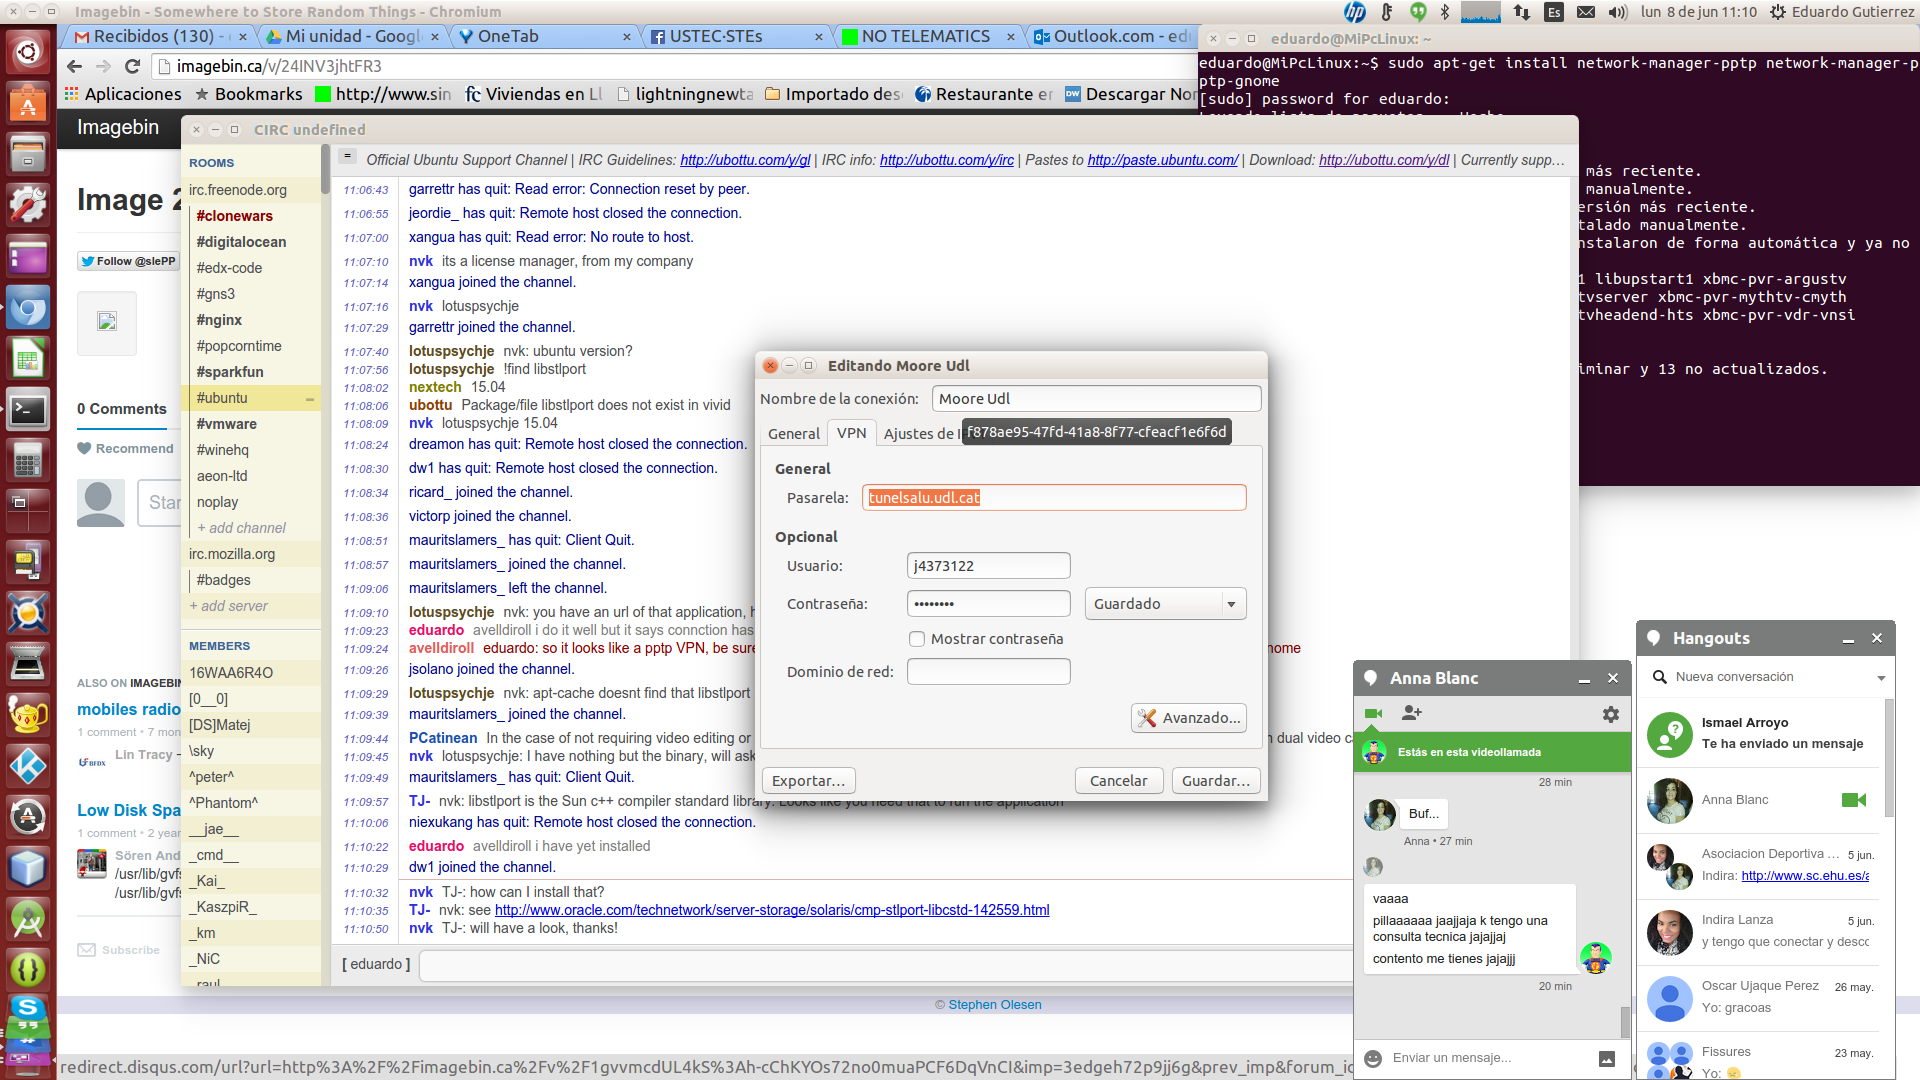The image size is (1920, 1080).
Task: Click the video call icon in Anna Blanc chat
Action: point(1373,714)
